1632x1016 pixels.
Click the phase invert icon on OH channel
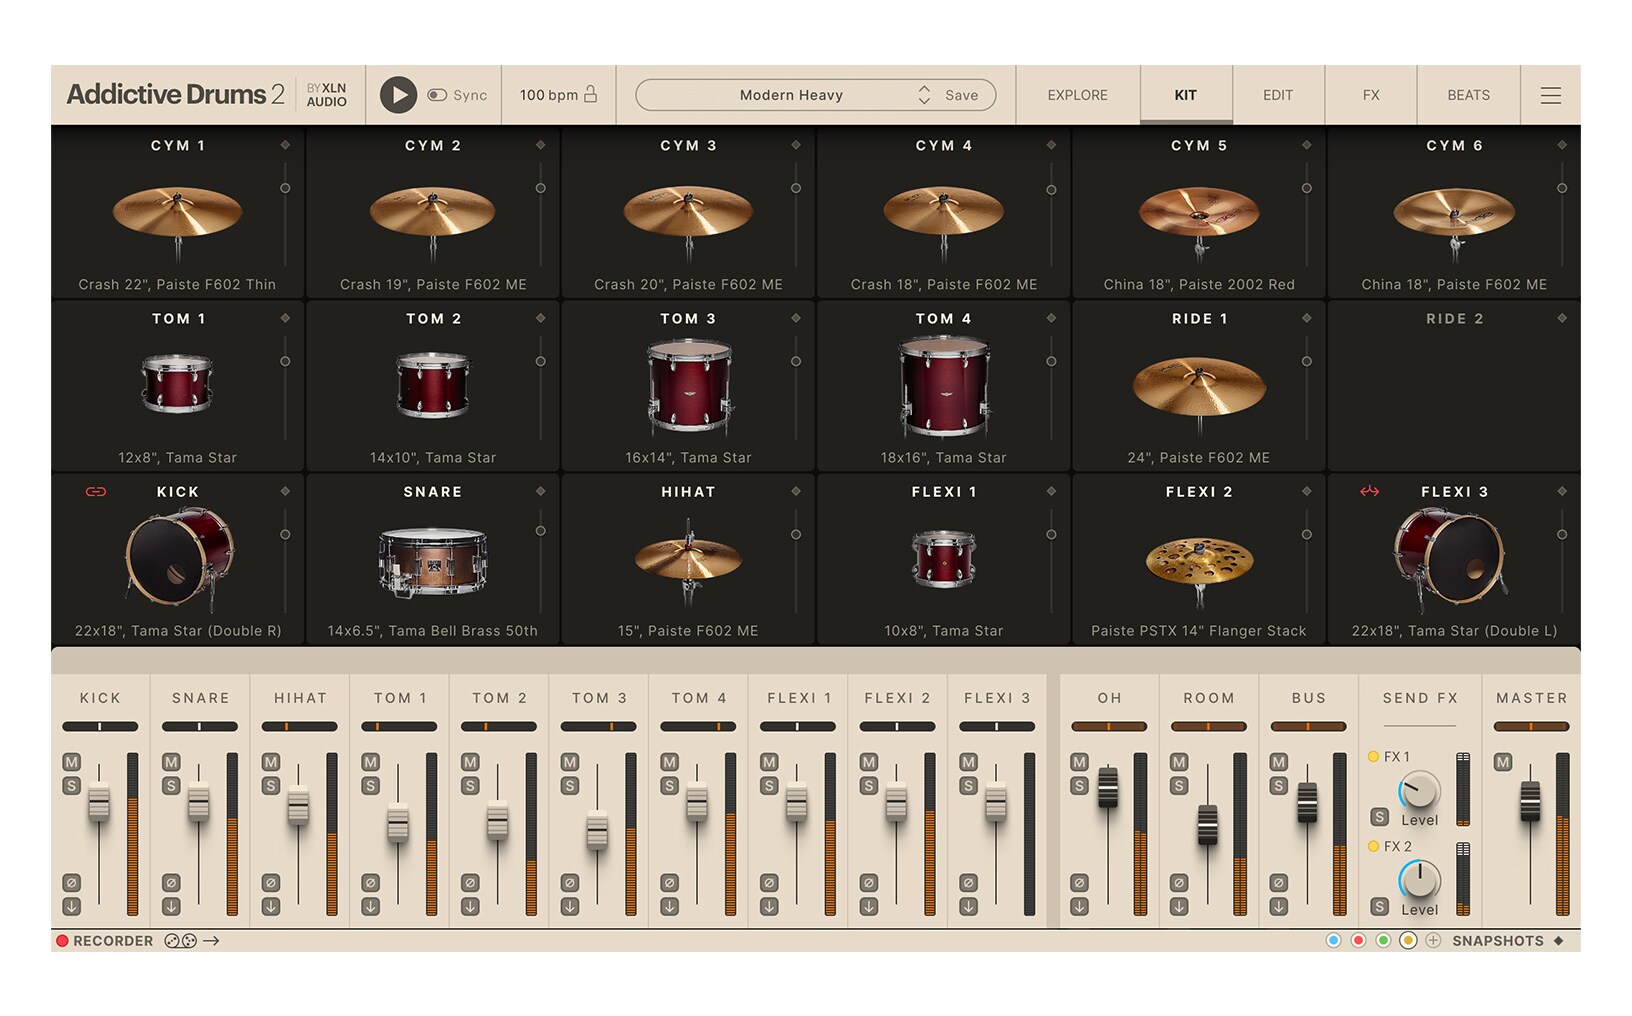click(1079, 883)
